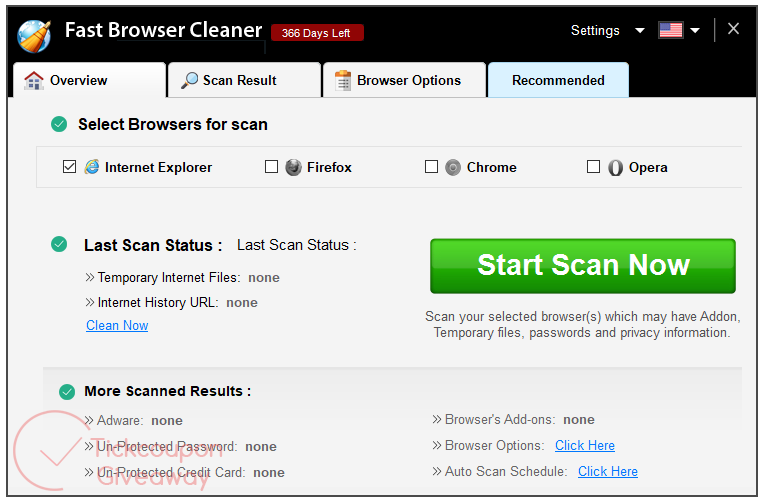
Task: Click the Internet Explorer label text
Action: pos(158,167)
